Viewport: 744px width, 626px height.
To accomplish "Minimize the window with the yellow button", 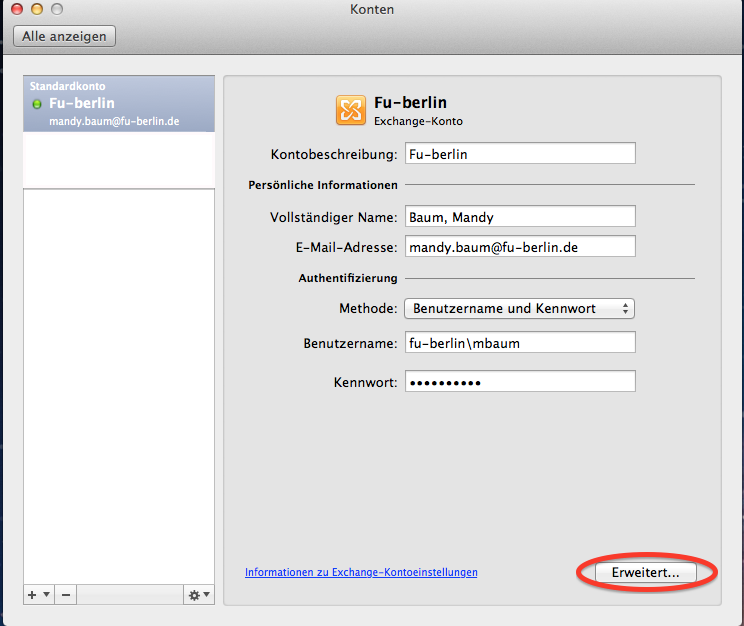I will (37, 9).
